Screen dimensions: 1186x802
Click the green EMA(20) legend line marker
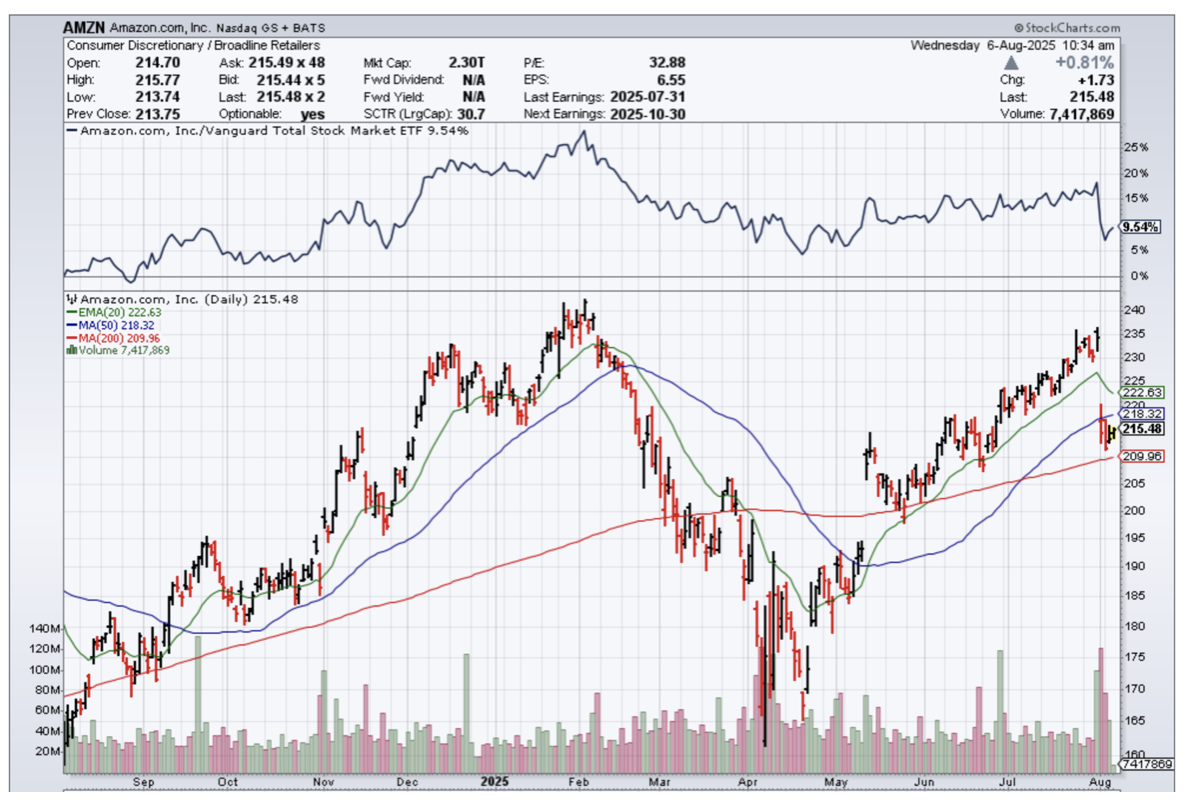(x=70, y=312)
